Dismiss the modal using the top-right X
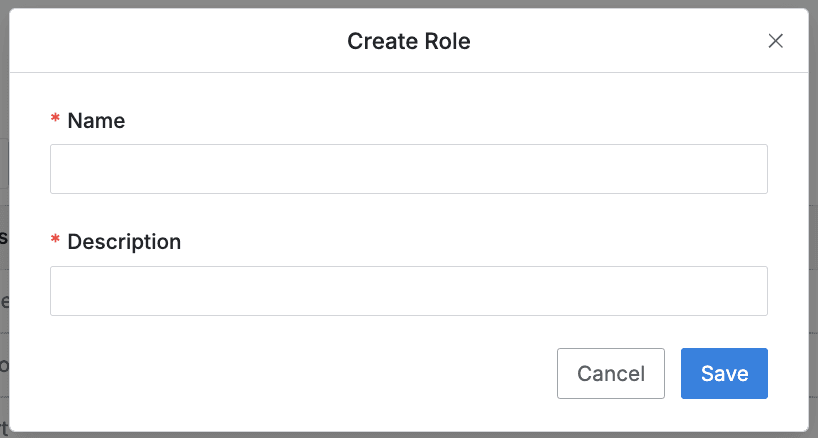 (775, 41)
